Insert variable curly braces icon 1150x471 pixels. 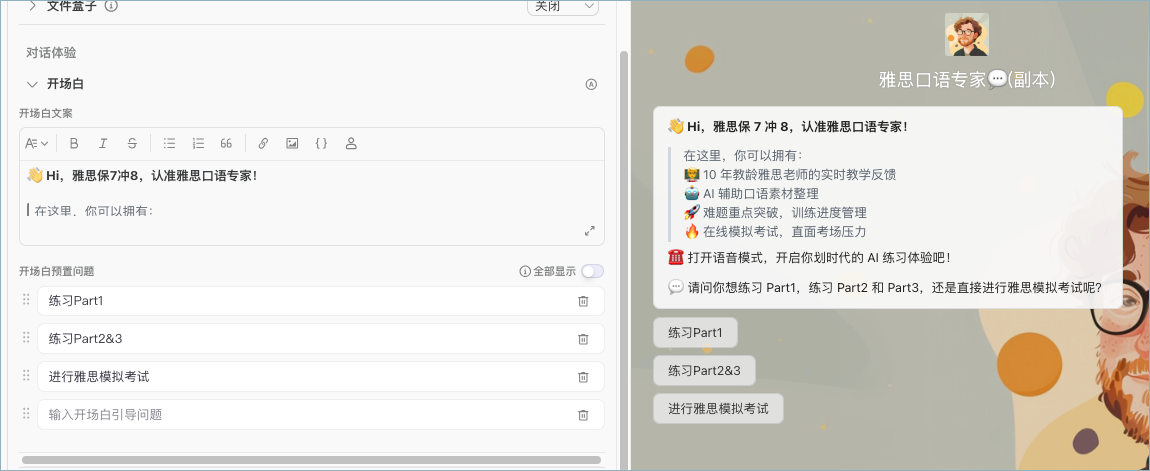coord(321,144)
